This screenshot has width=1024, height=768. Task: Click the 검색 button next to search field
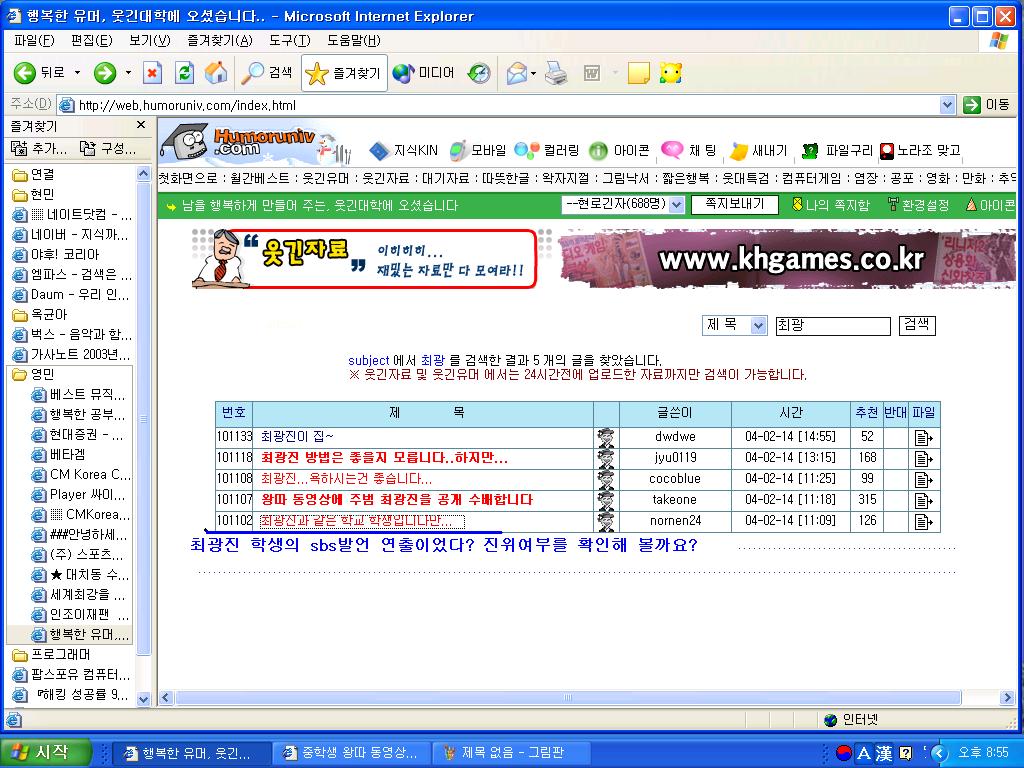point(917,325)
